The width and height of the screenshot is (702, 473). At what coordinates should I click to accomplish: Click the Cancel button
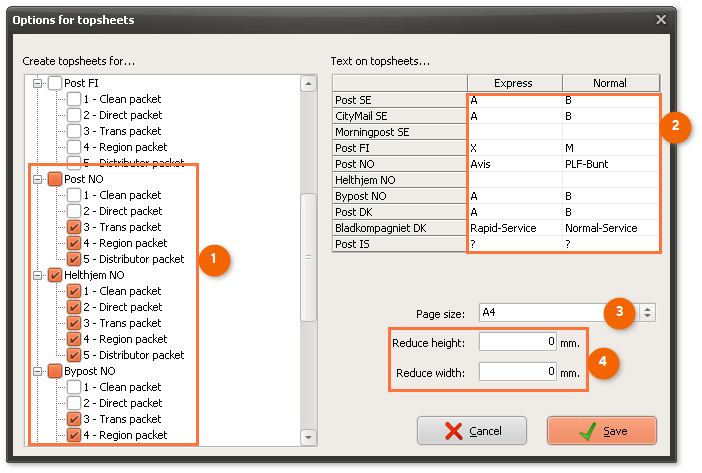[x=471, y=431]
